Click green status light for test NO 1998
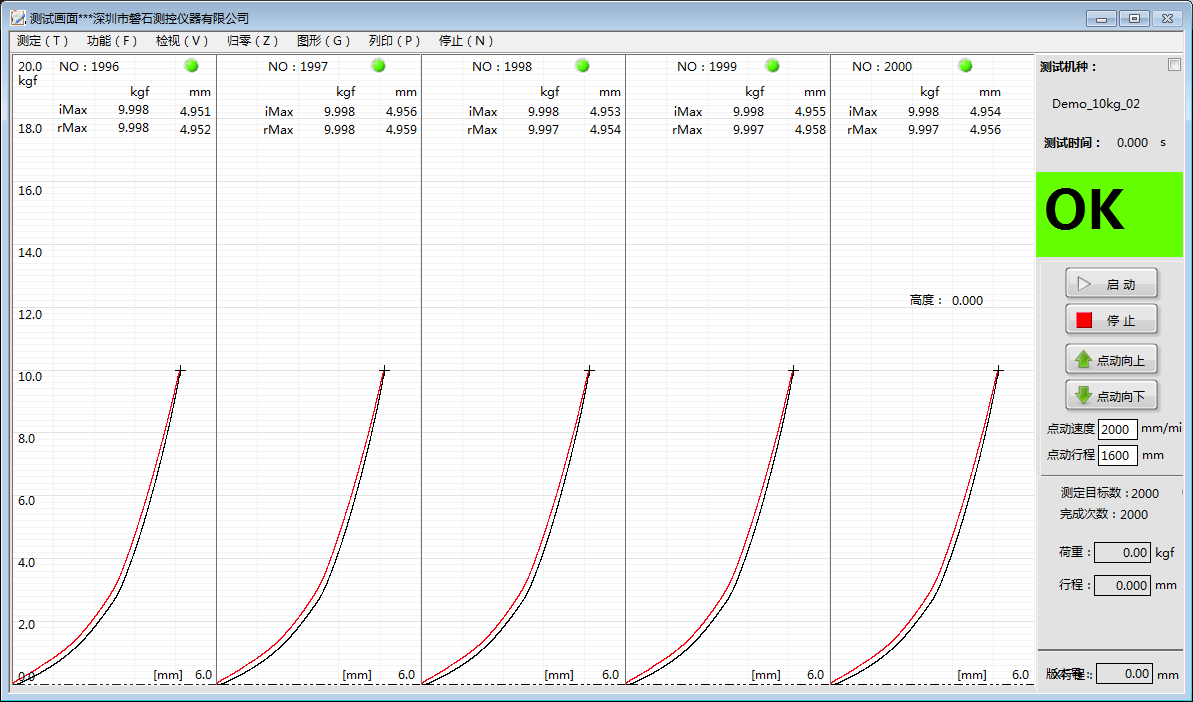This screenshot has width=1193, height=702. [582, 66]
